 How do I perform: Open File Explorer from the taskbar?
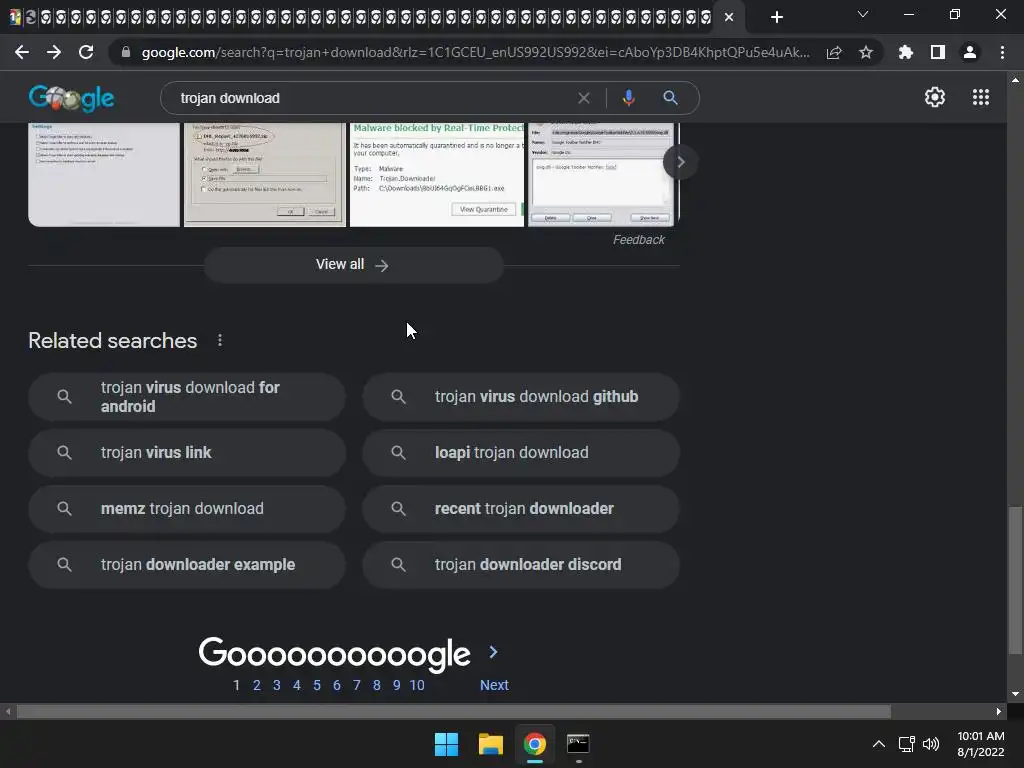click(x=490, y=744)
